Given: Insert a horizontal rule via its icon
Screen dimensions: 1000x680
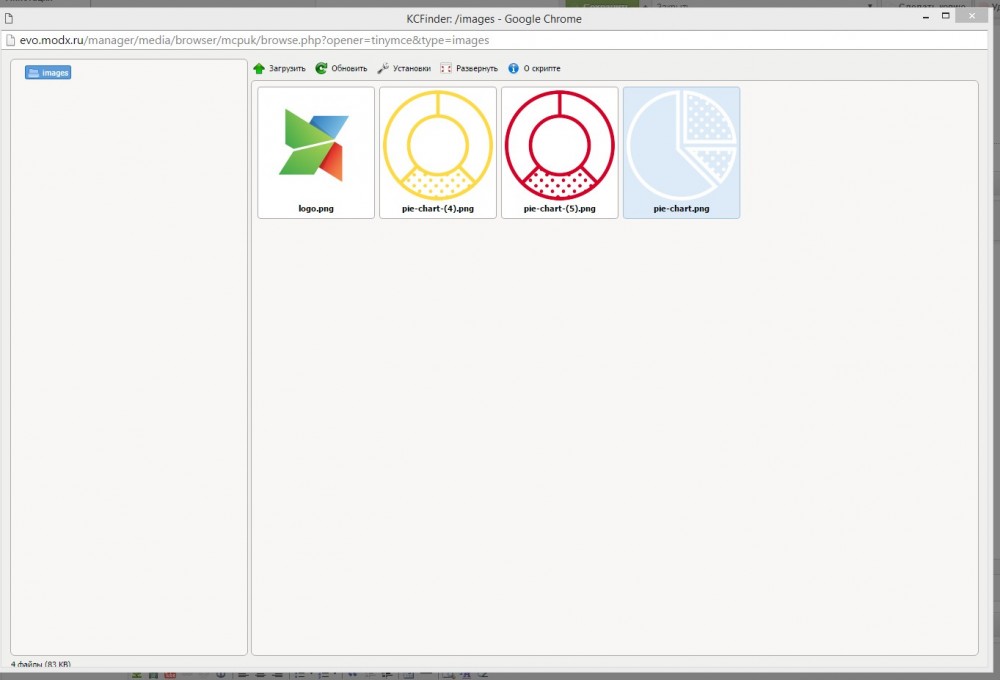Looking at the screenshot, I should coord(426,674).
